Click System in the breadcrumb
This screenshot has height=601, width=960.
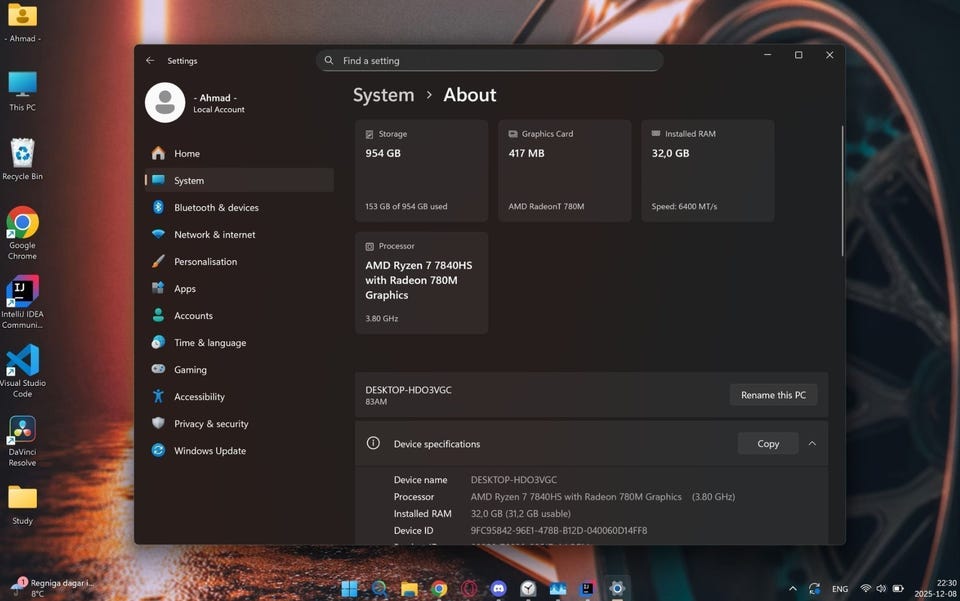383,95
